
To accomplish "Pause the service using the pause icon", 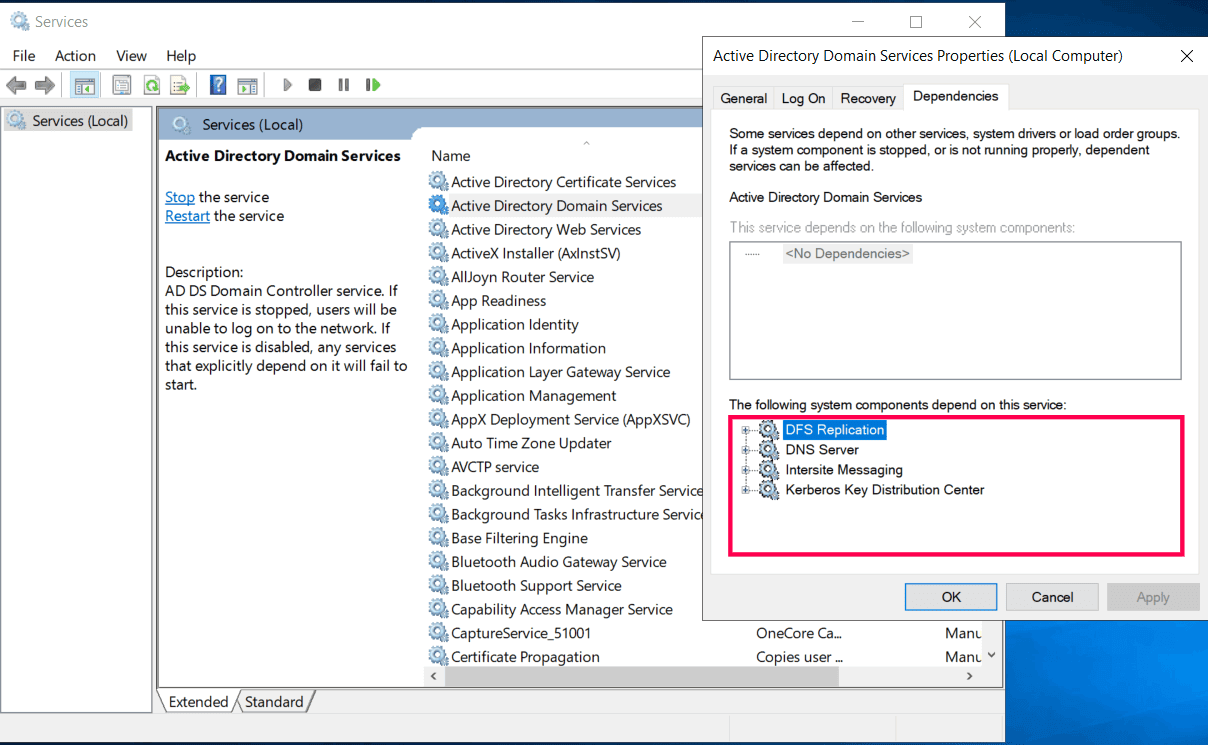I will pos(343,84).
